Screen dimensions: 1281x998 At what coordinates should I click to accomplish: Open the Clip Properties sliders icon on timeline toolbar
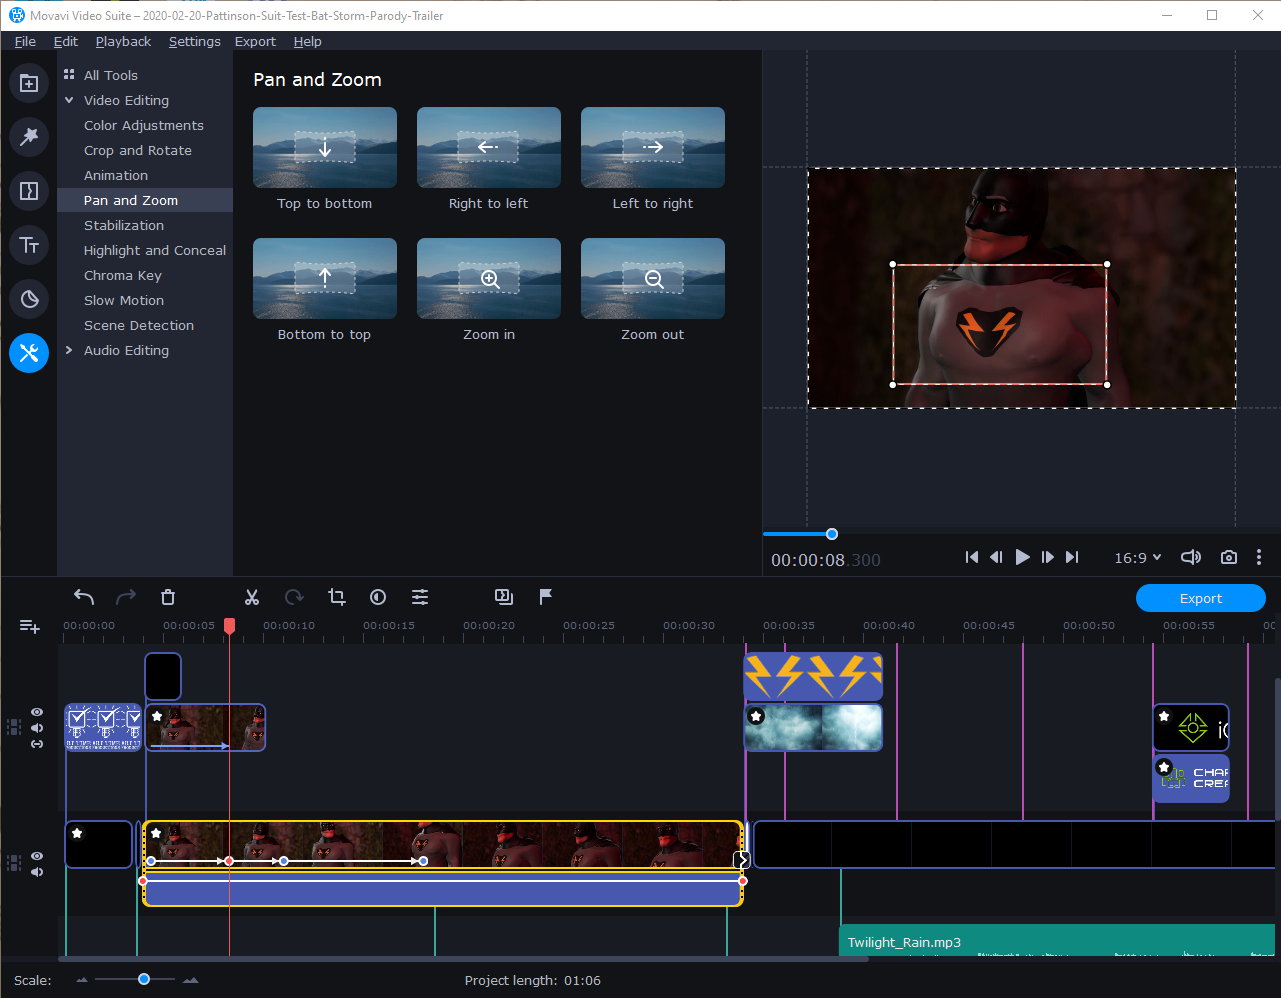coord(420,597)
